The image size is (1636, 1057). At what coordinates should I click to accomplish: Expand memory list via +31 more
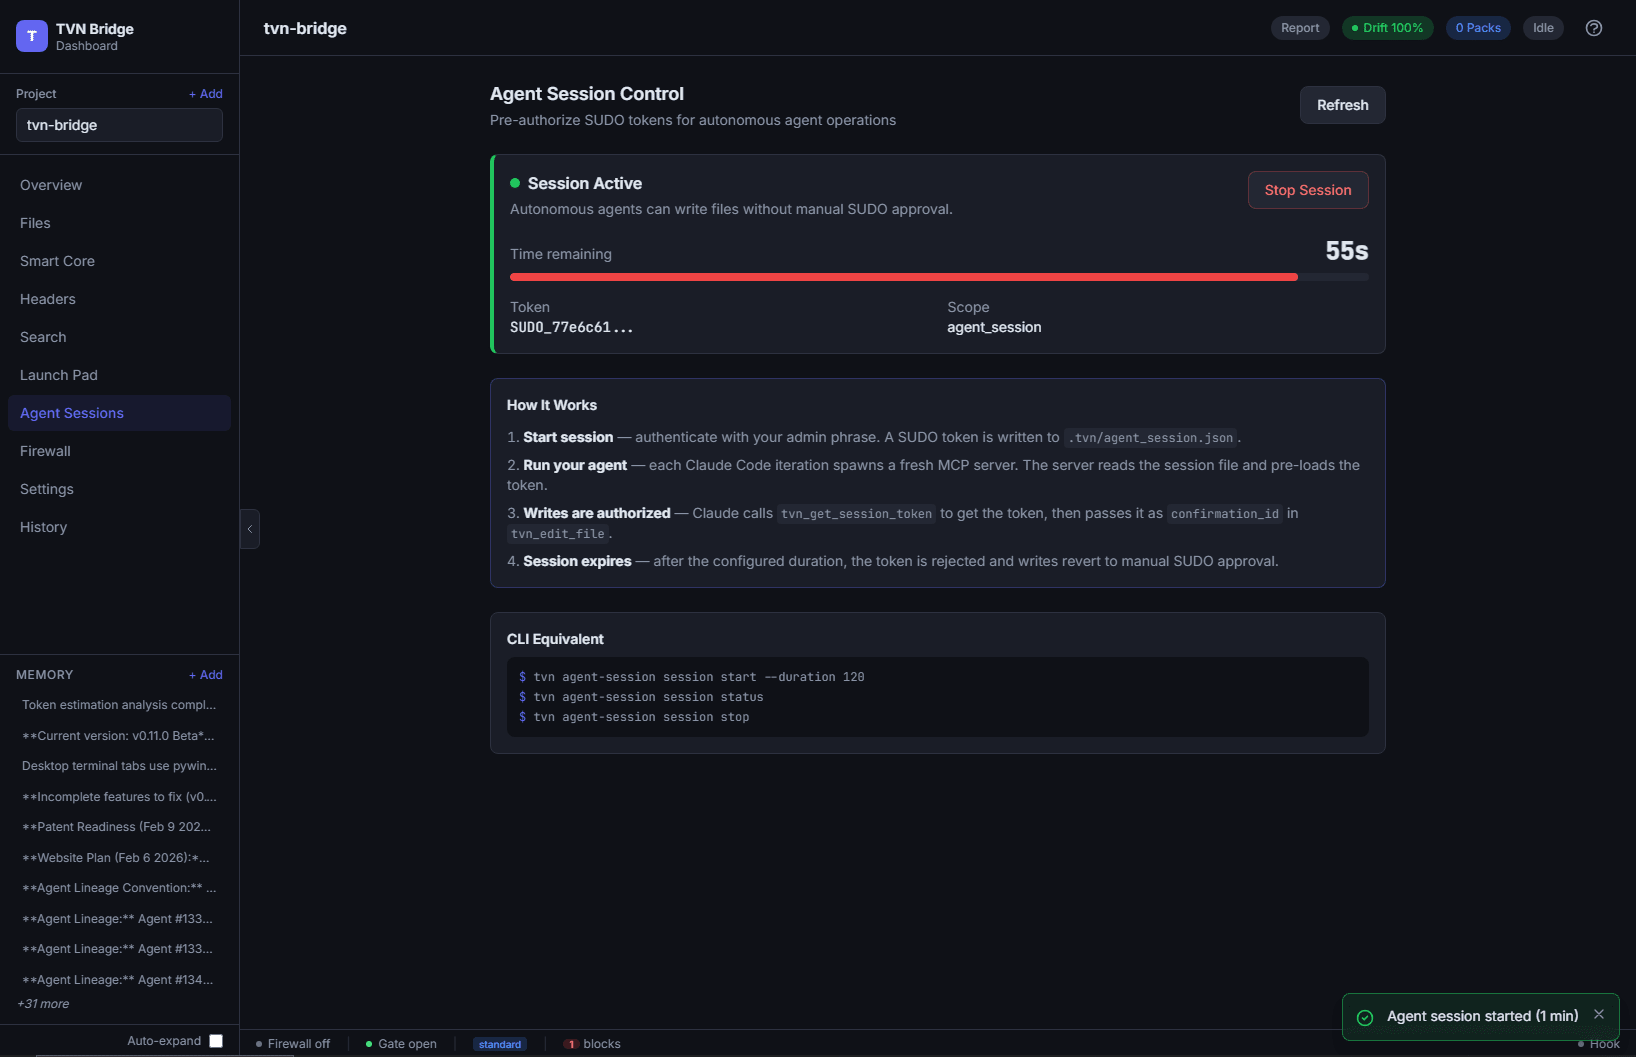click(43, 1003)
